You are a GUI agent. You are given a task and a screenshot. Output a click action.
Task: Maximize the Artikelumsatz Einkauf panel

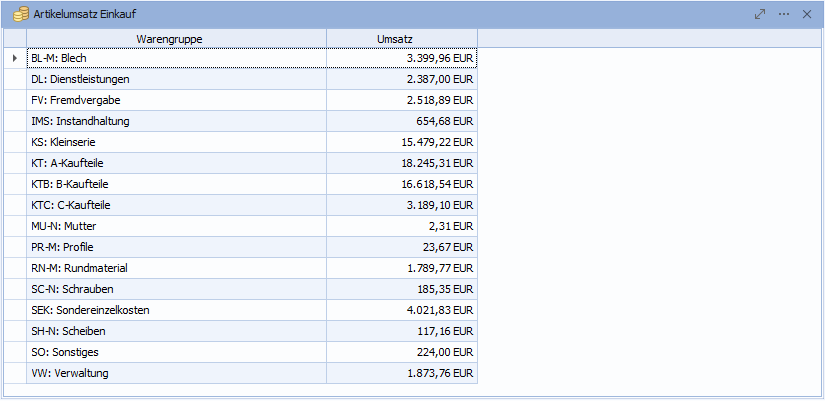[760, 14]
